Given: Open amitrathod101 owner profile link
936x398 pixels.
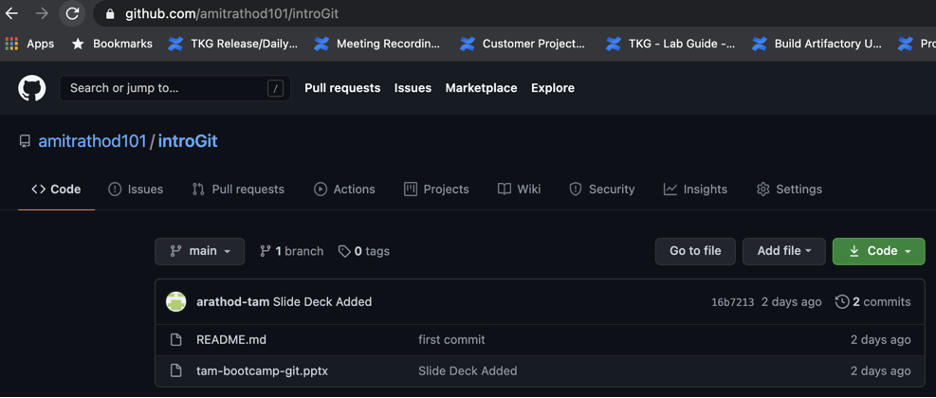Looking at the screenshot, I should point(92,141).
